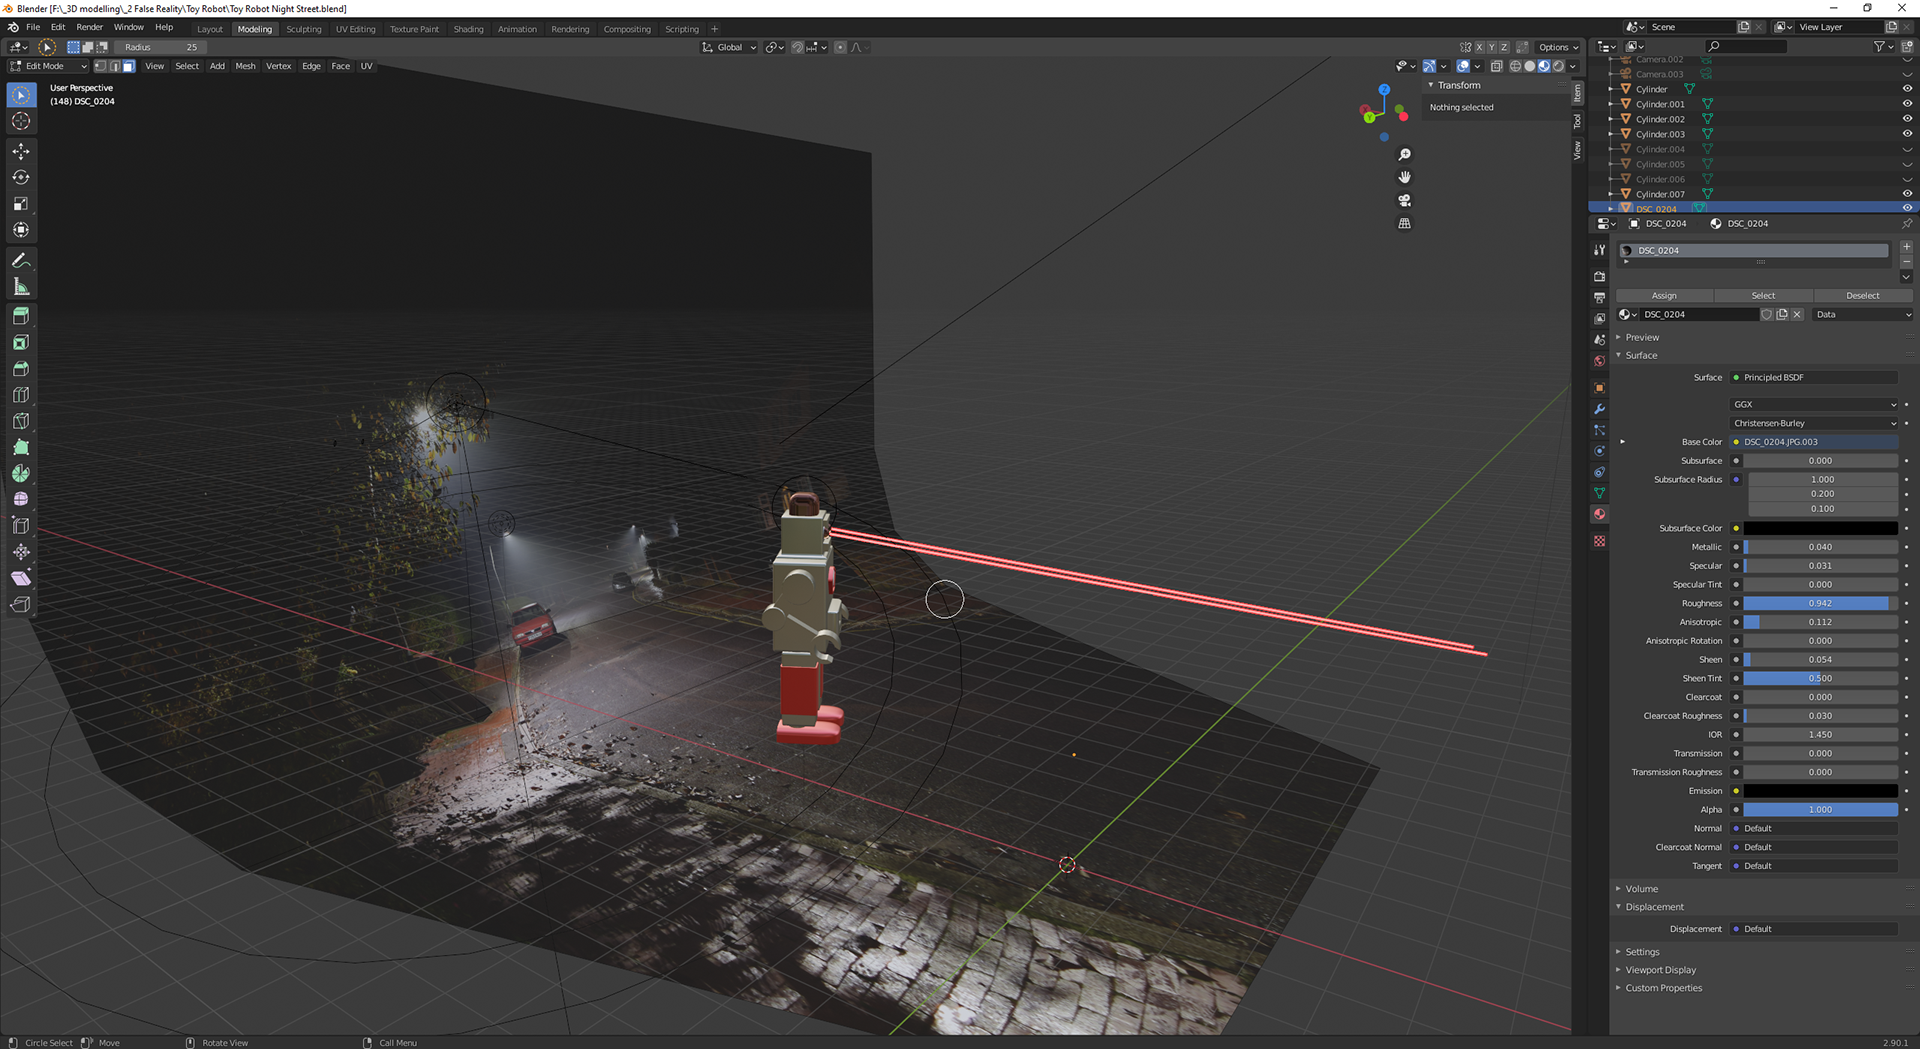The image size is (1920, 1049).
Task: Select the Extrude Region tool
Action: tap(21, 316)
